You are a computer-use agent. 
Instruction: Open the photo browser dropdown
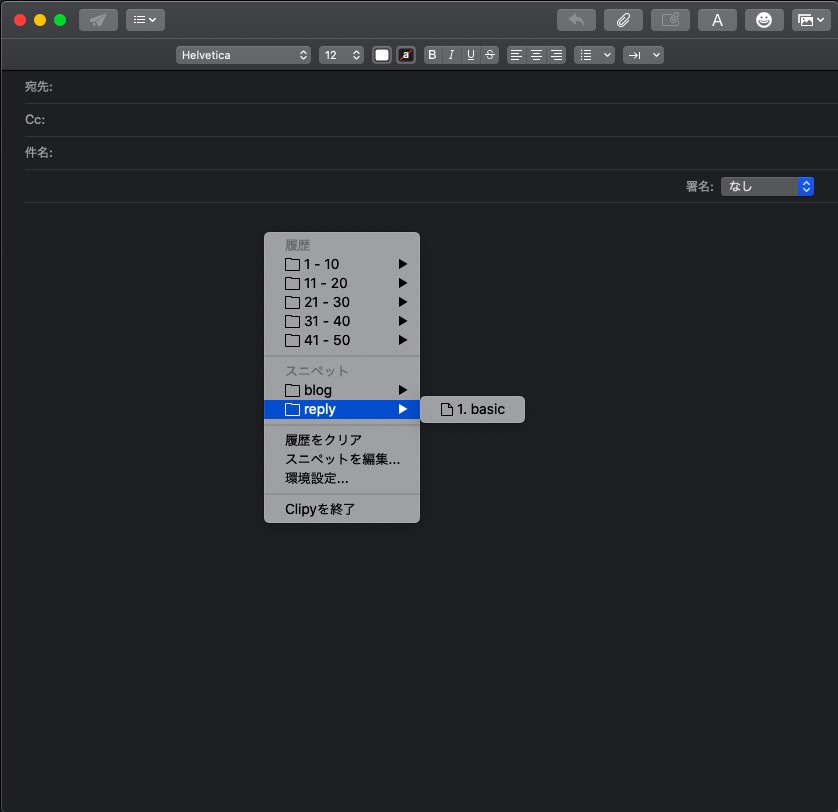[811, 20]
